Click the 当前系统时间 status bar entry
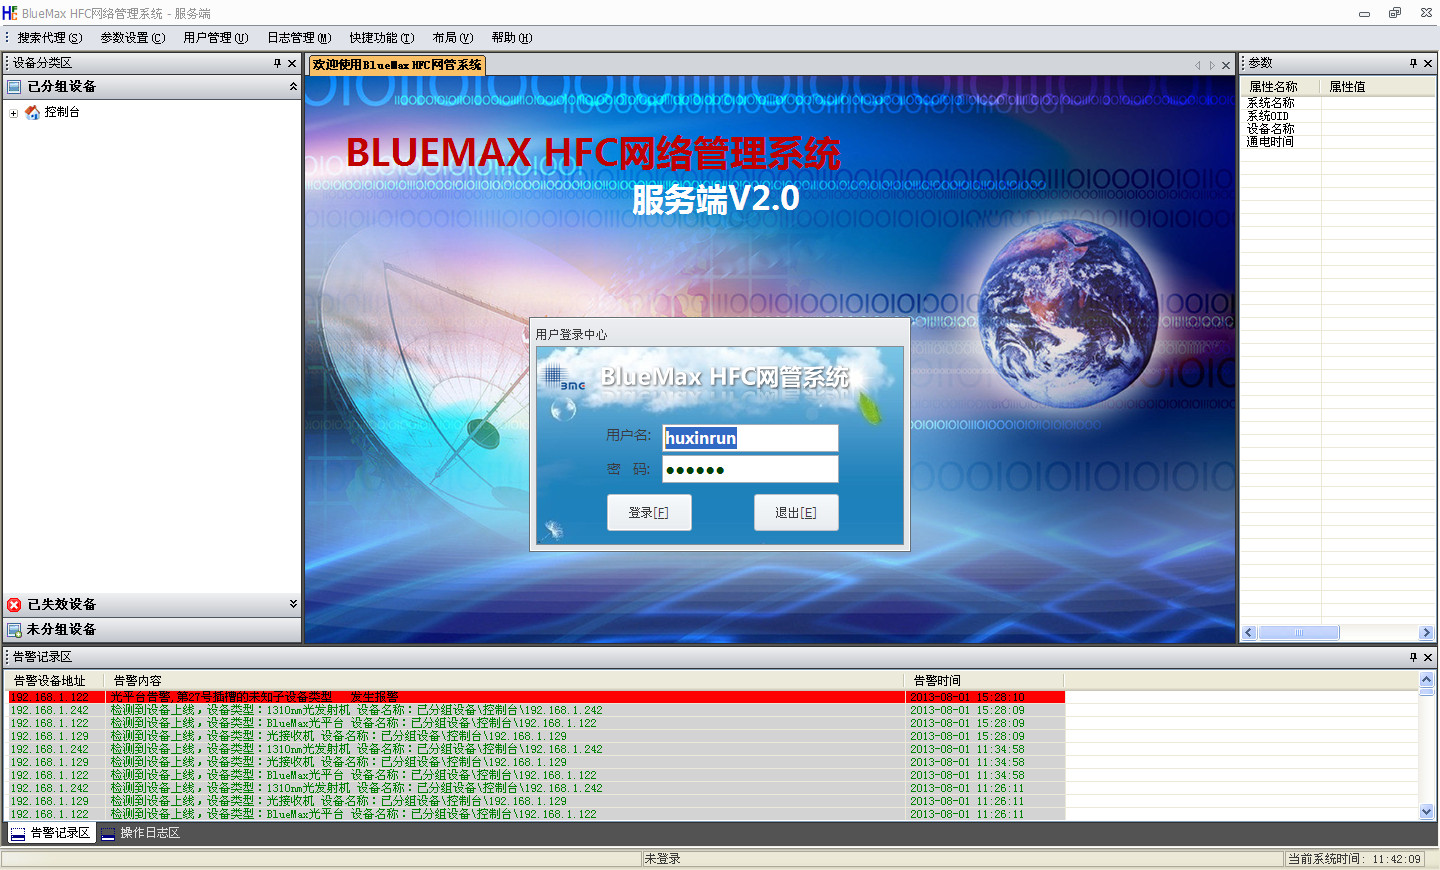This screenshot has width=1440, height=870. tap(1354, 859)
